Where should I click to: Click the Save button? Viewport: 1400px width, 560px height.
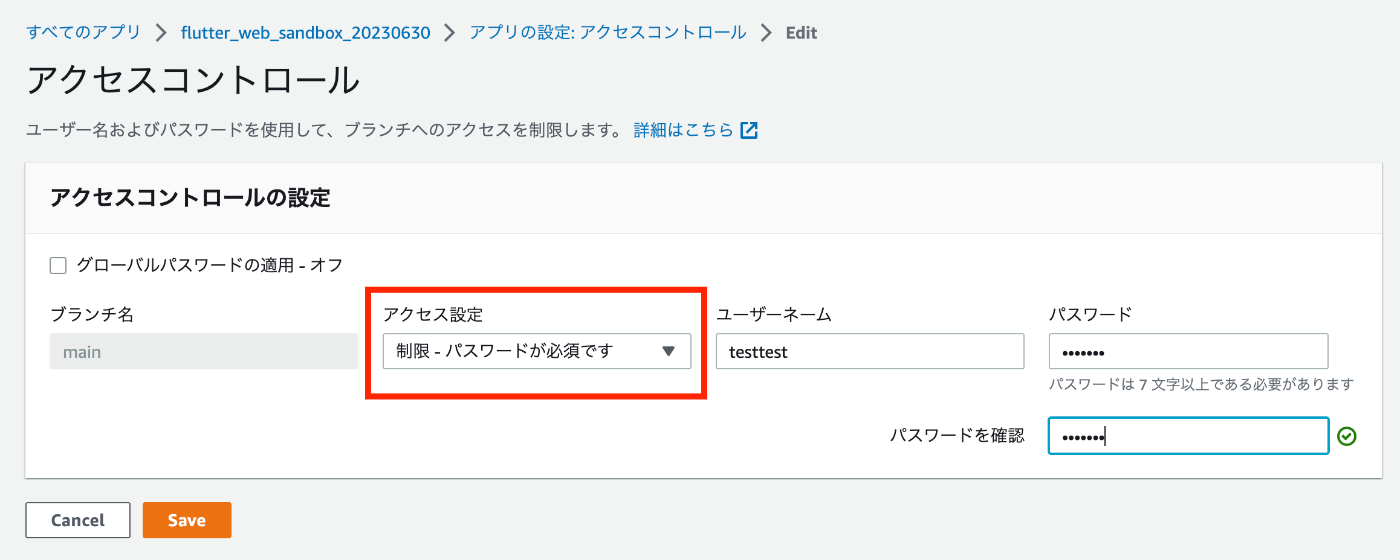(x=187, y=520)
